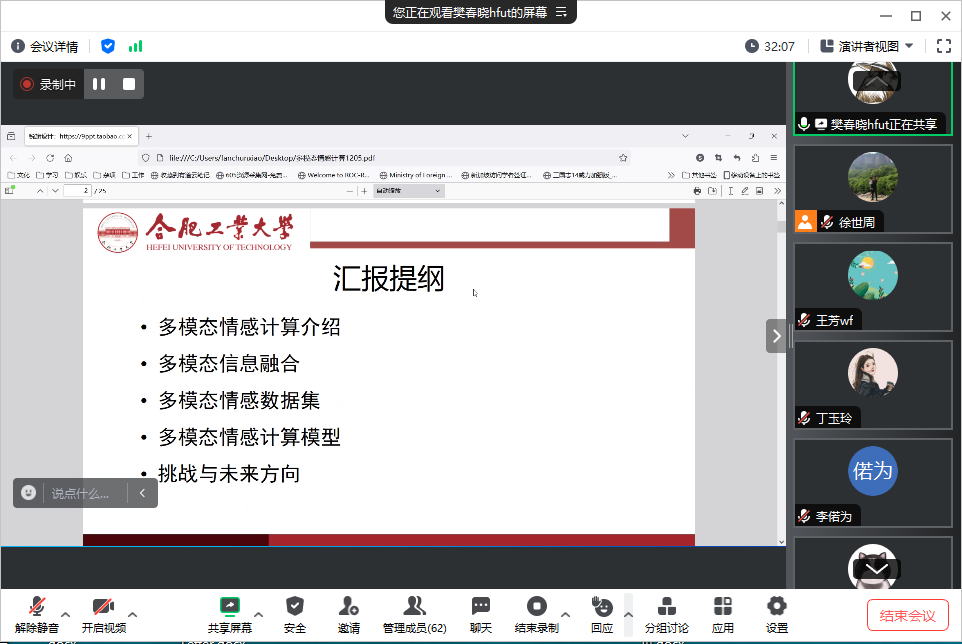Open the 应用 apps icon
This screenshot has height=644, width=962.
point(723,606)
